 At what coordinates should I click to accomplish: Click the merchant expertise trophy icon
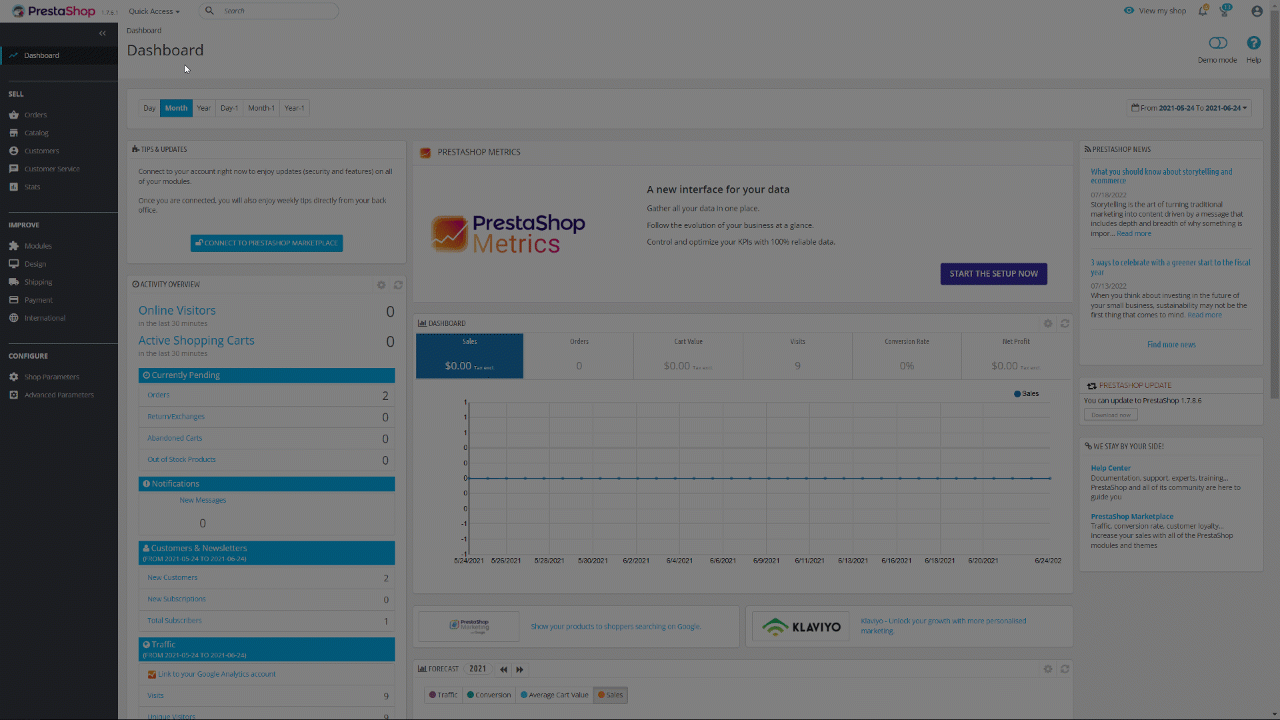(1224, 11)
